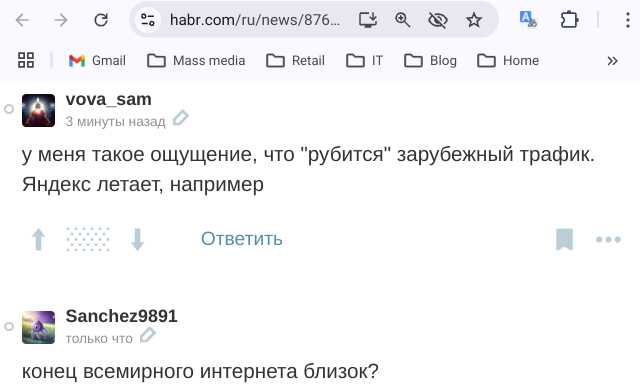Open Google Translate page icon
Viewport: 640px width, 390px height.
point(528,20)
